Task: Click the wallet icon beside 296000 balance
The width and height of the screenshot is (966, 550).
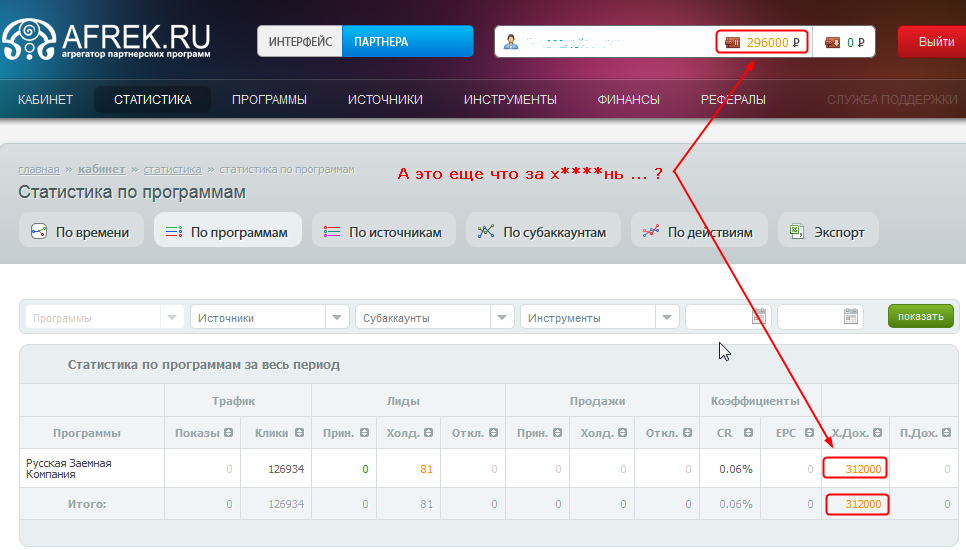Action: [733, 42]
